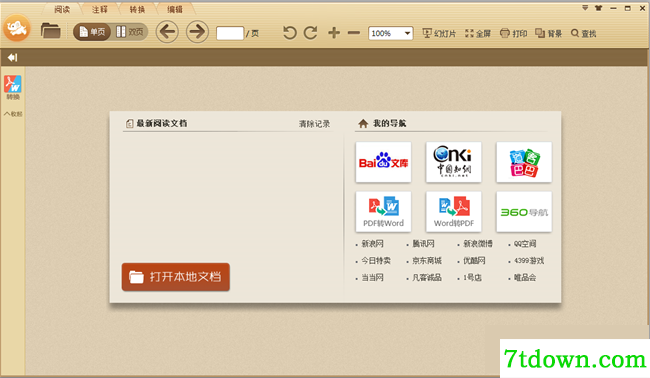
Task: Open 凡客诚品 link
Action: tap(427, 278)
